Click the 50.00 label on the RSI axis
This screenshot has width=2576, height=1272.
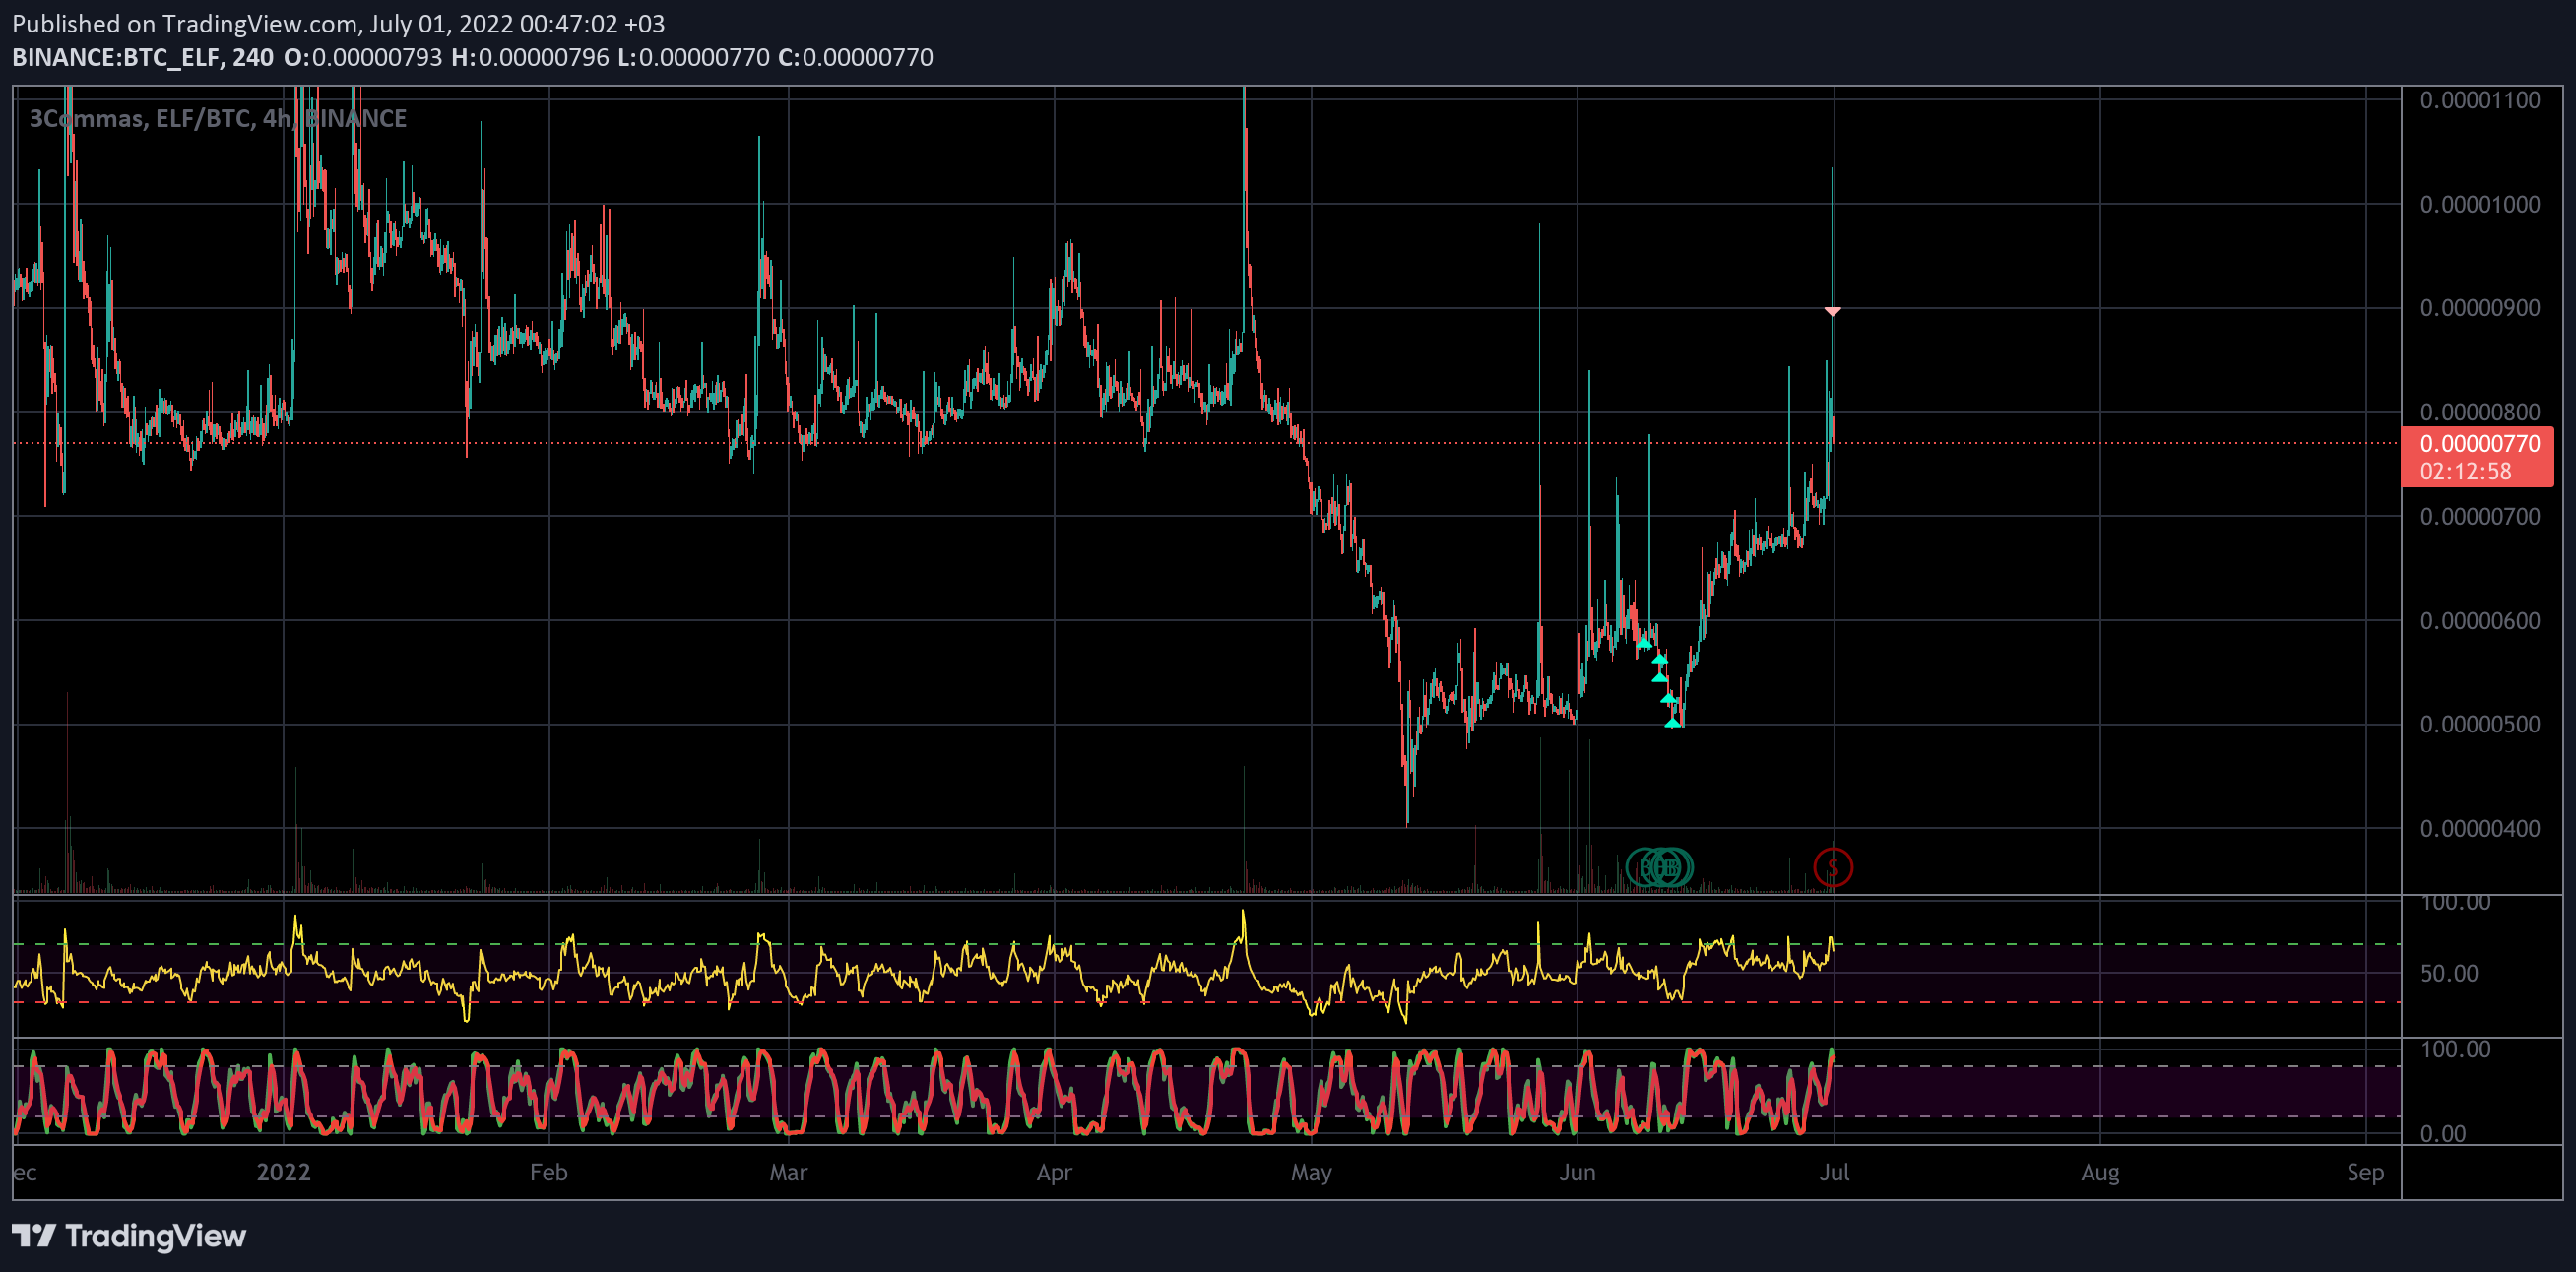[x=2449, y=974]
